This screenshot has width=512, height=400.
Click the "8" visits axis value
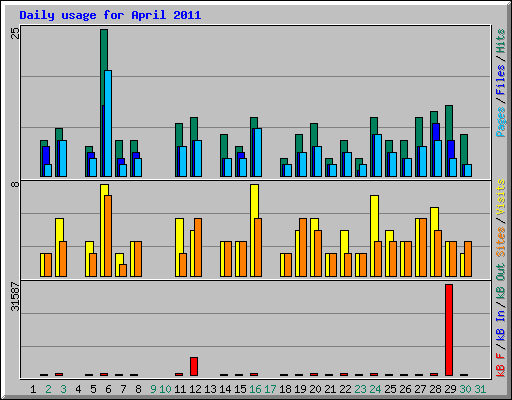coord(15,184)
